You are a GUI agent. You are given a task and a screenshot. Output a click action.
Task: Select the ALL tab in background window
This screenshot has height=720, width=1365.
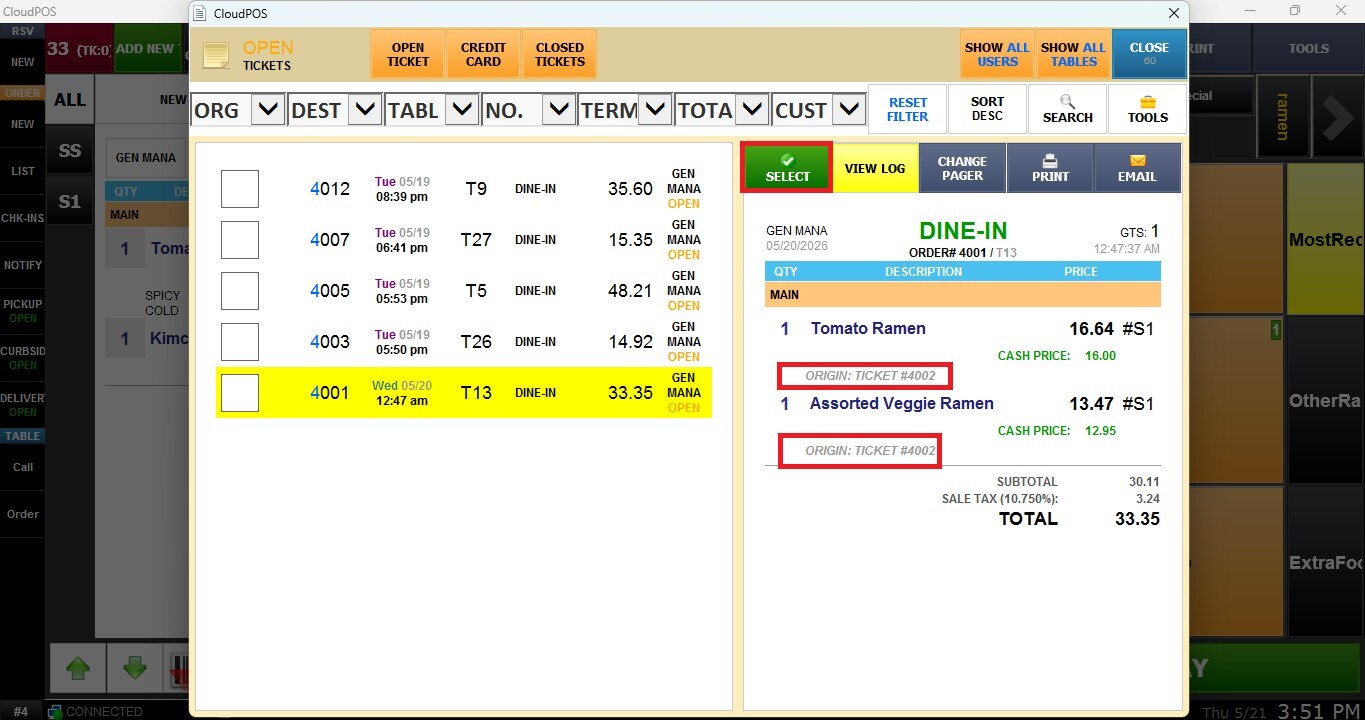pos(70,100)
